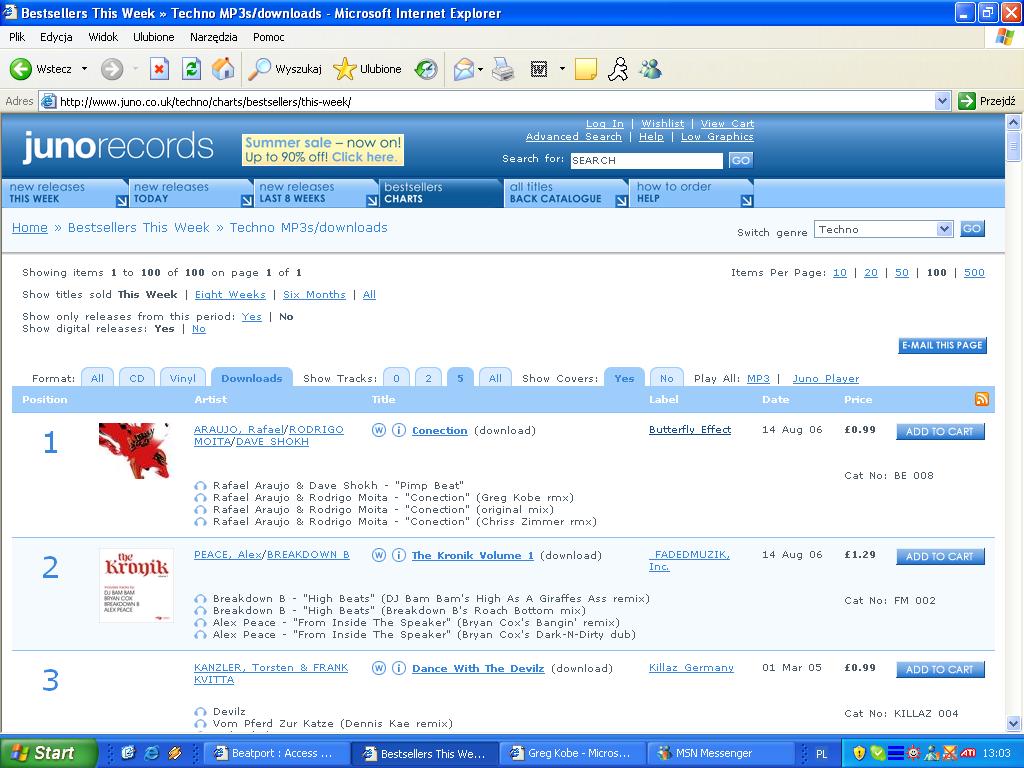Switch to the Beatport taskbar window

click(280, 753)
